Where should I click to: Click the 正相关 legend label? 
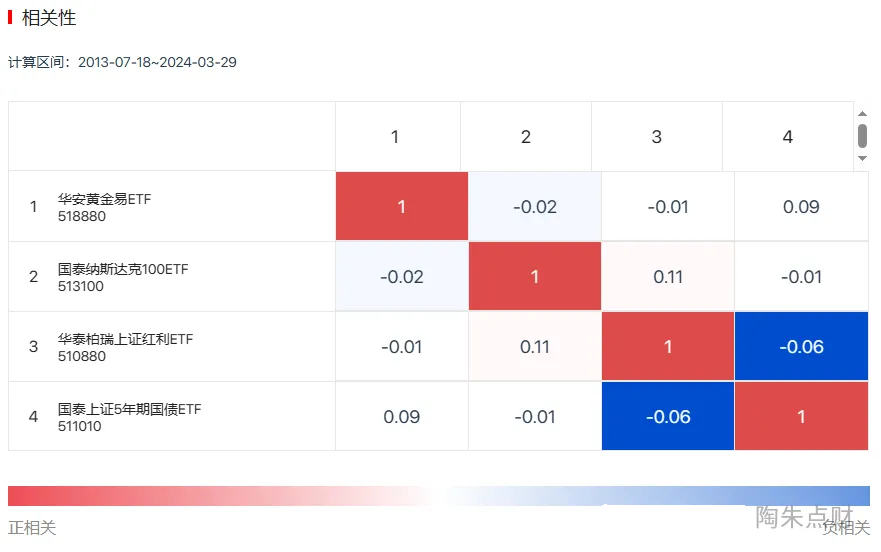click(x=32, y=528)
